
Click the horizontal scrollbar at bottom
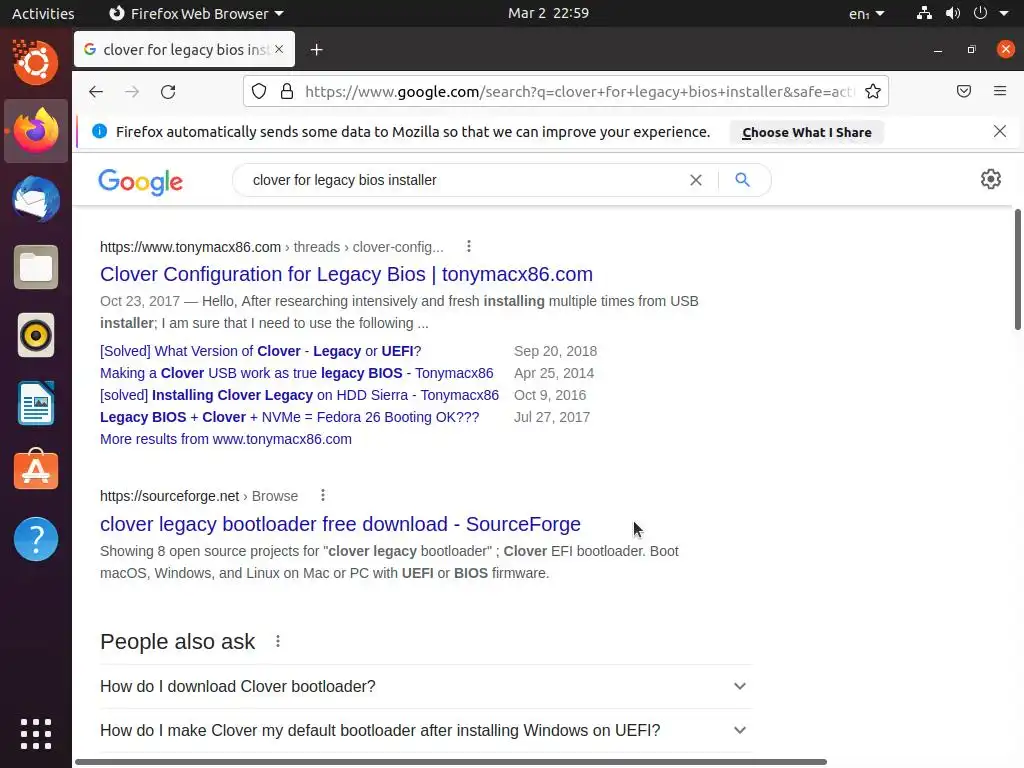[x=451, y=761]
